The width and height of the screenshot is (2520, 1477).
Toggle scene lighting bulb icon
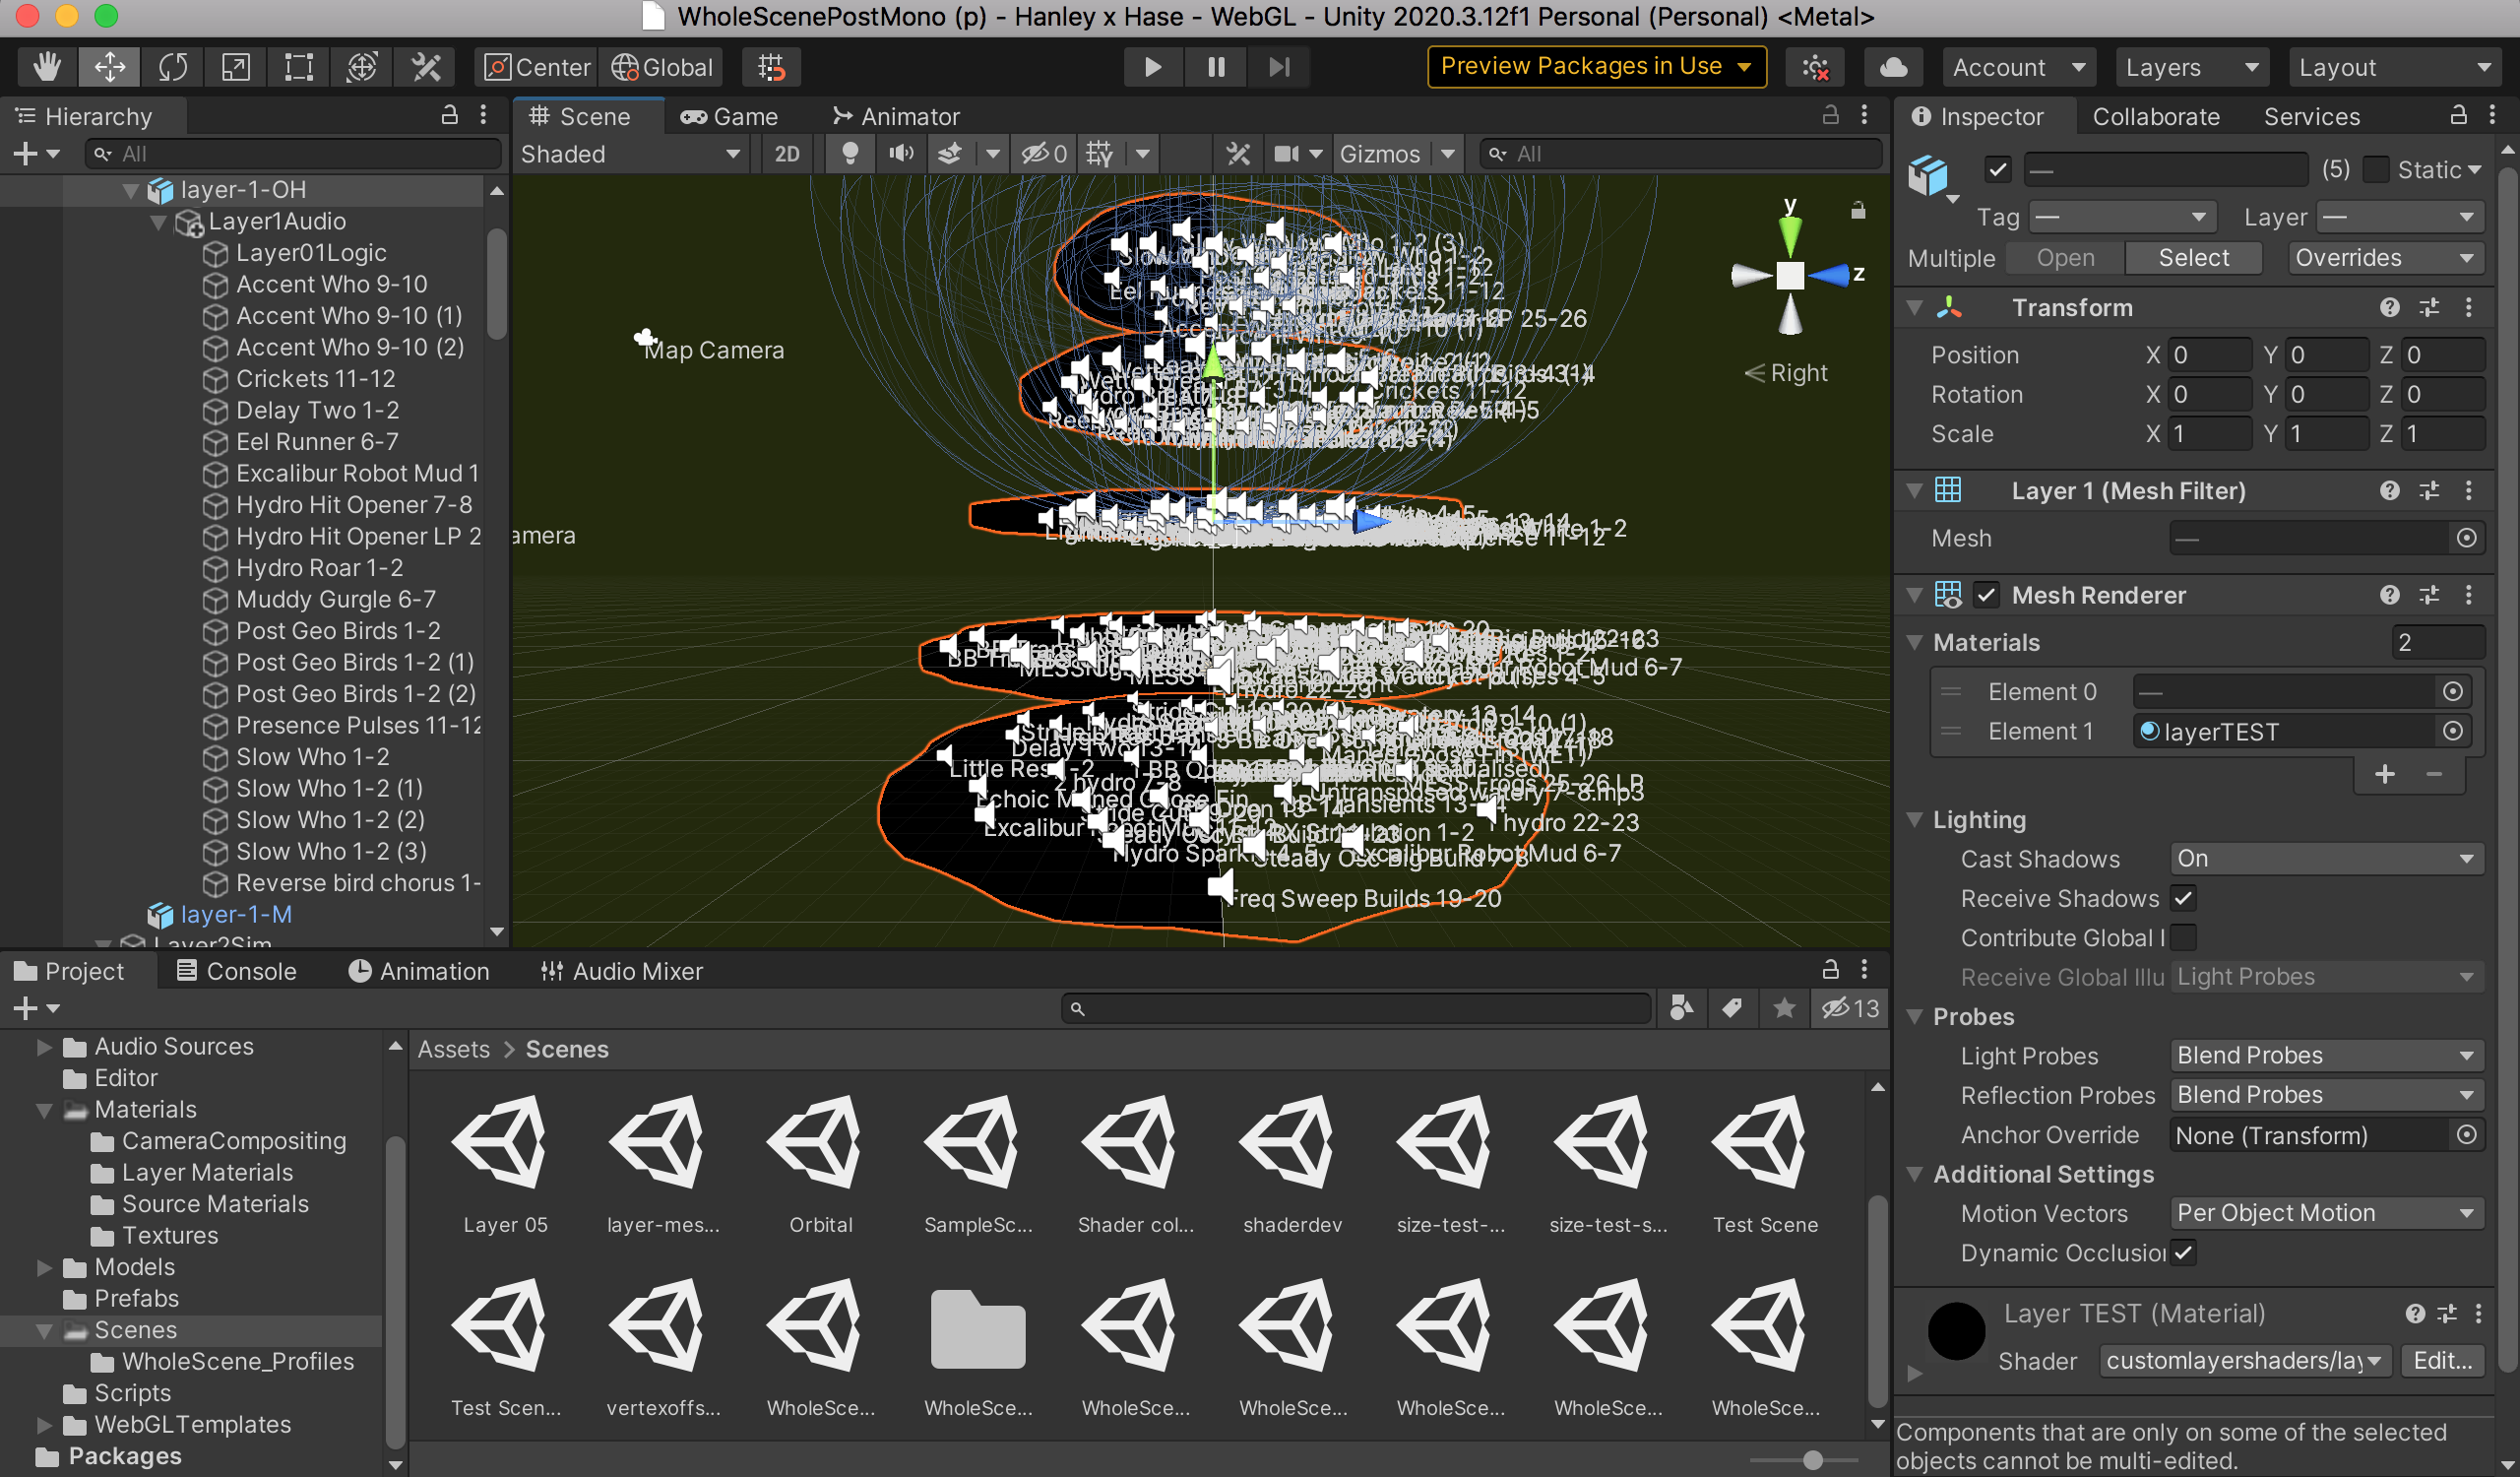tap(850, 154)
